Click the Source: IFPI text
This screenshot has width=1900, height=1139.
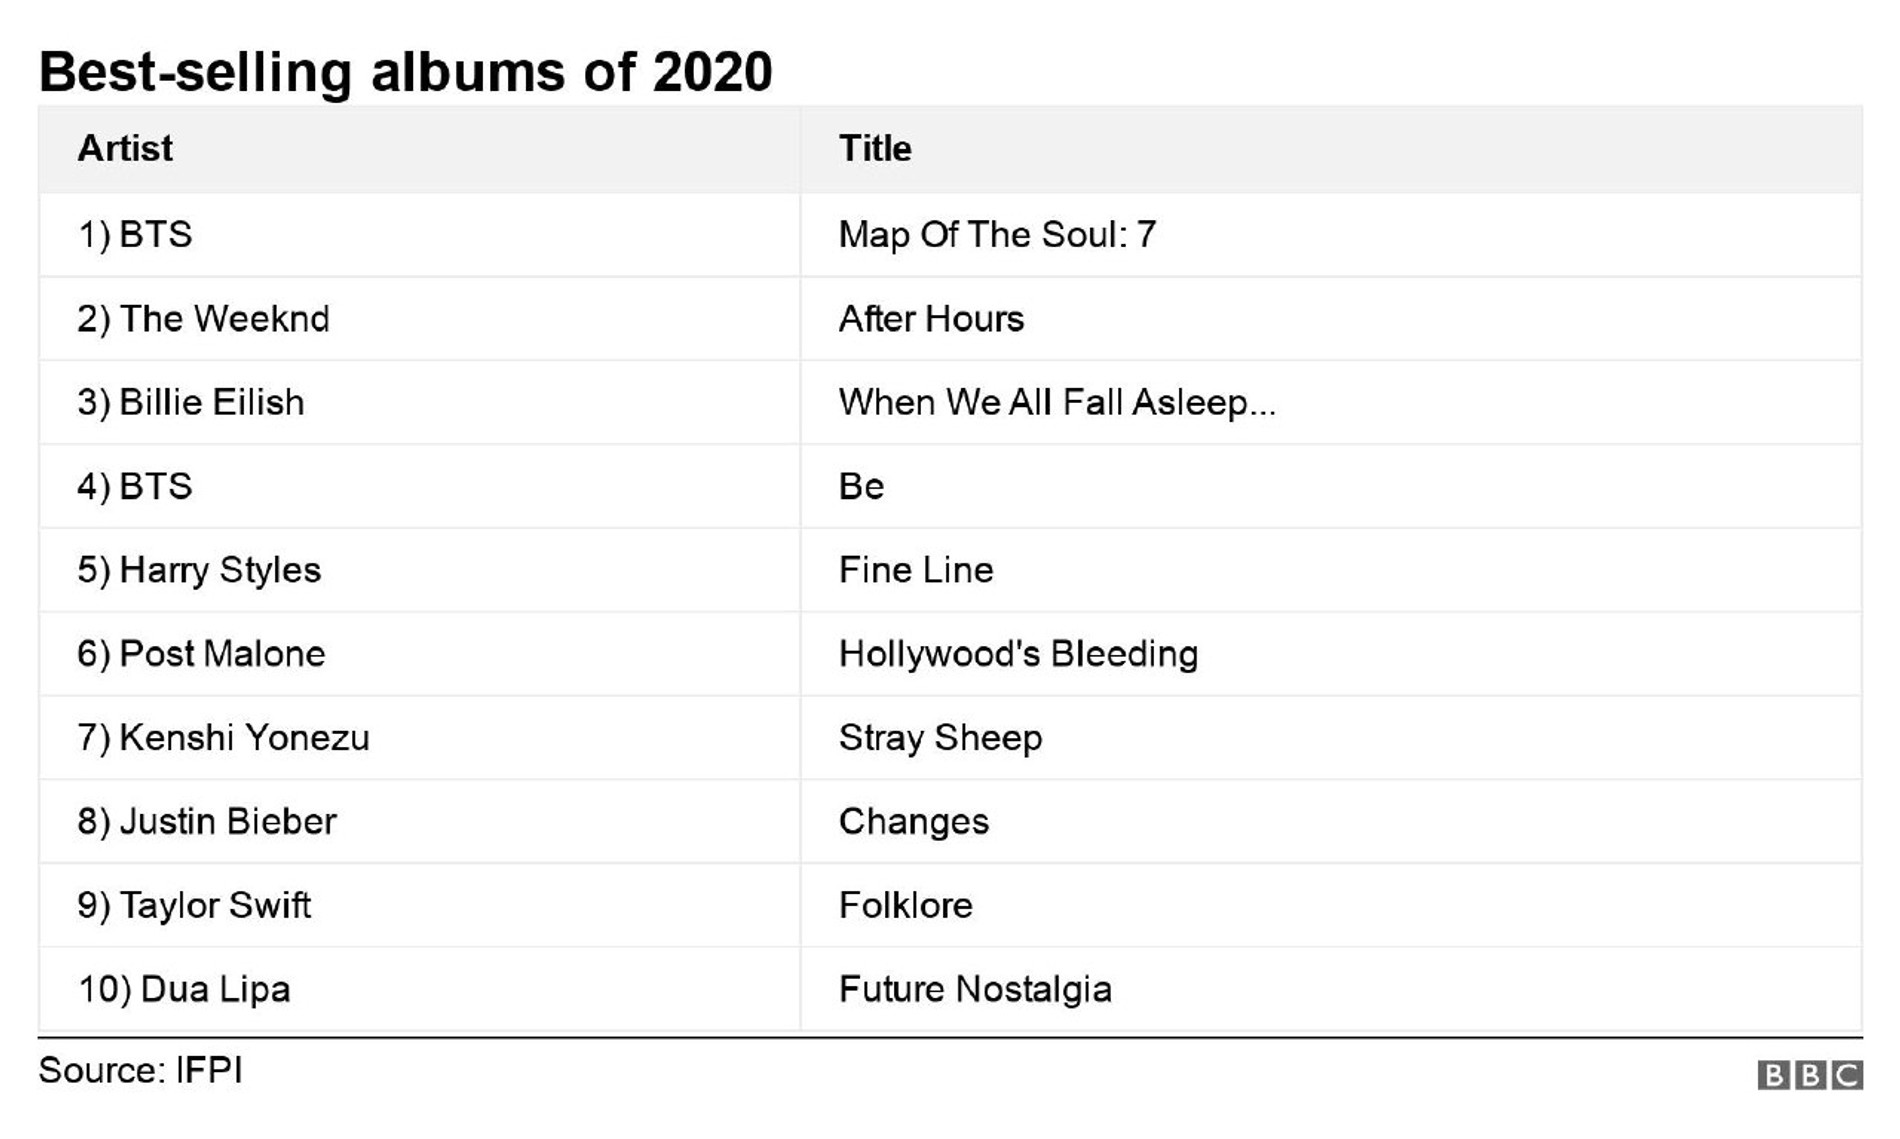[140, 1071]
